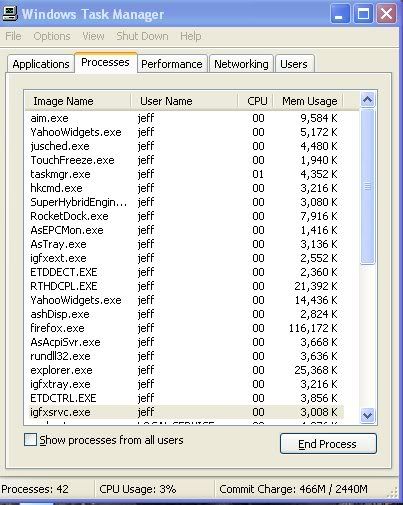Open the Users tab
This screenshot has width=403, height=505.
(294, 64)
